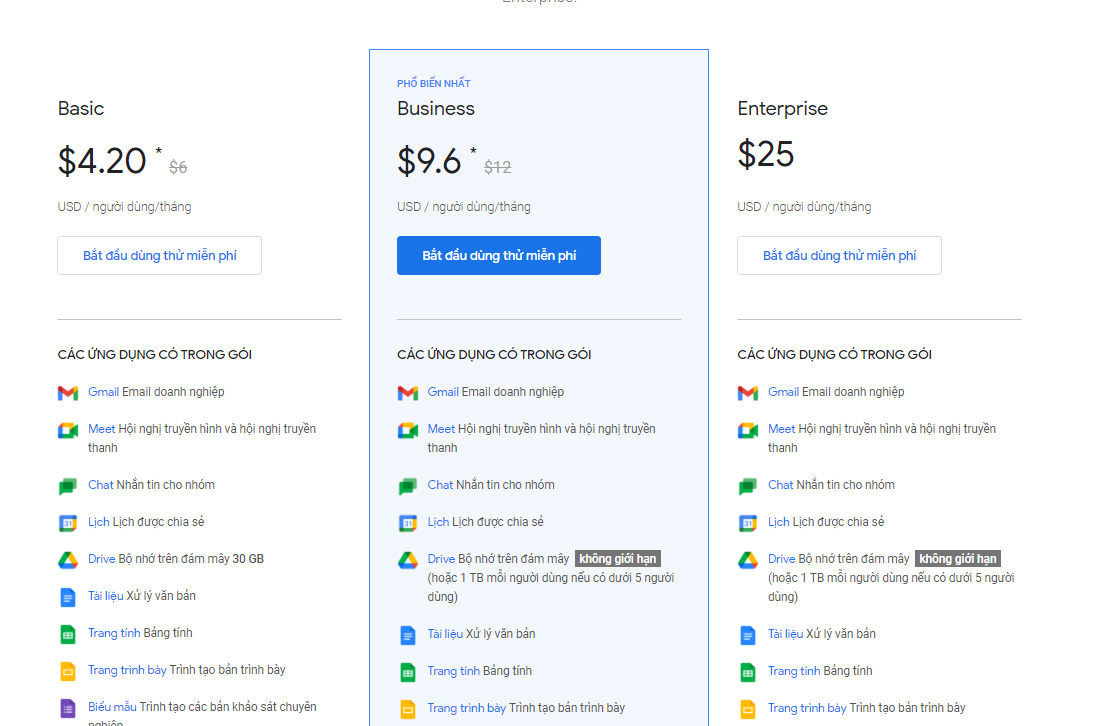This screenshot has width=1111, height=726.
Task: Start free trial for Business plan
Action: click(x=499, y=256)
